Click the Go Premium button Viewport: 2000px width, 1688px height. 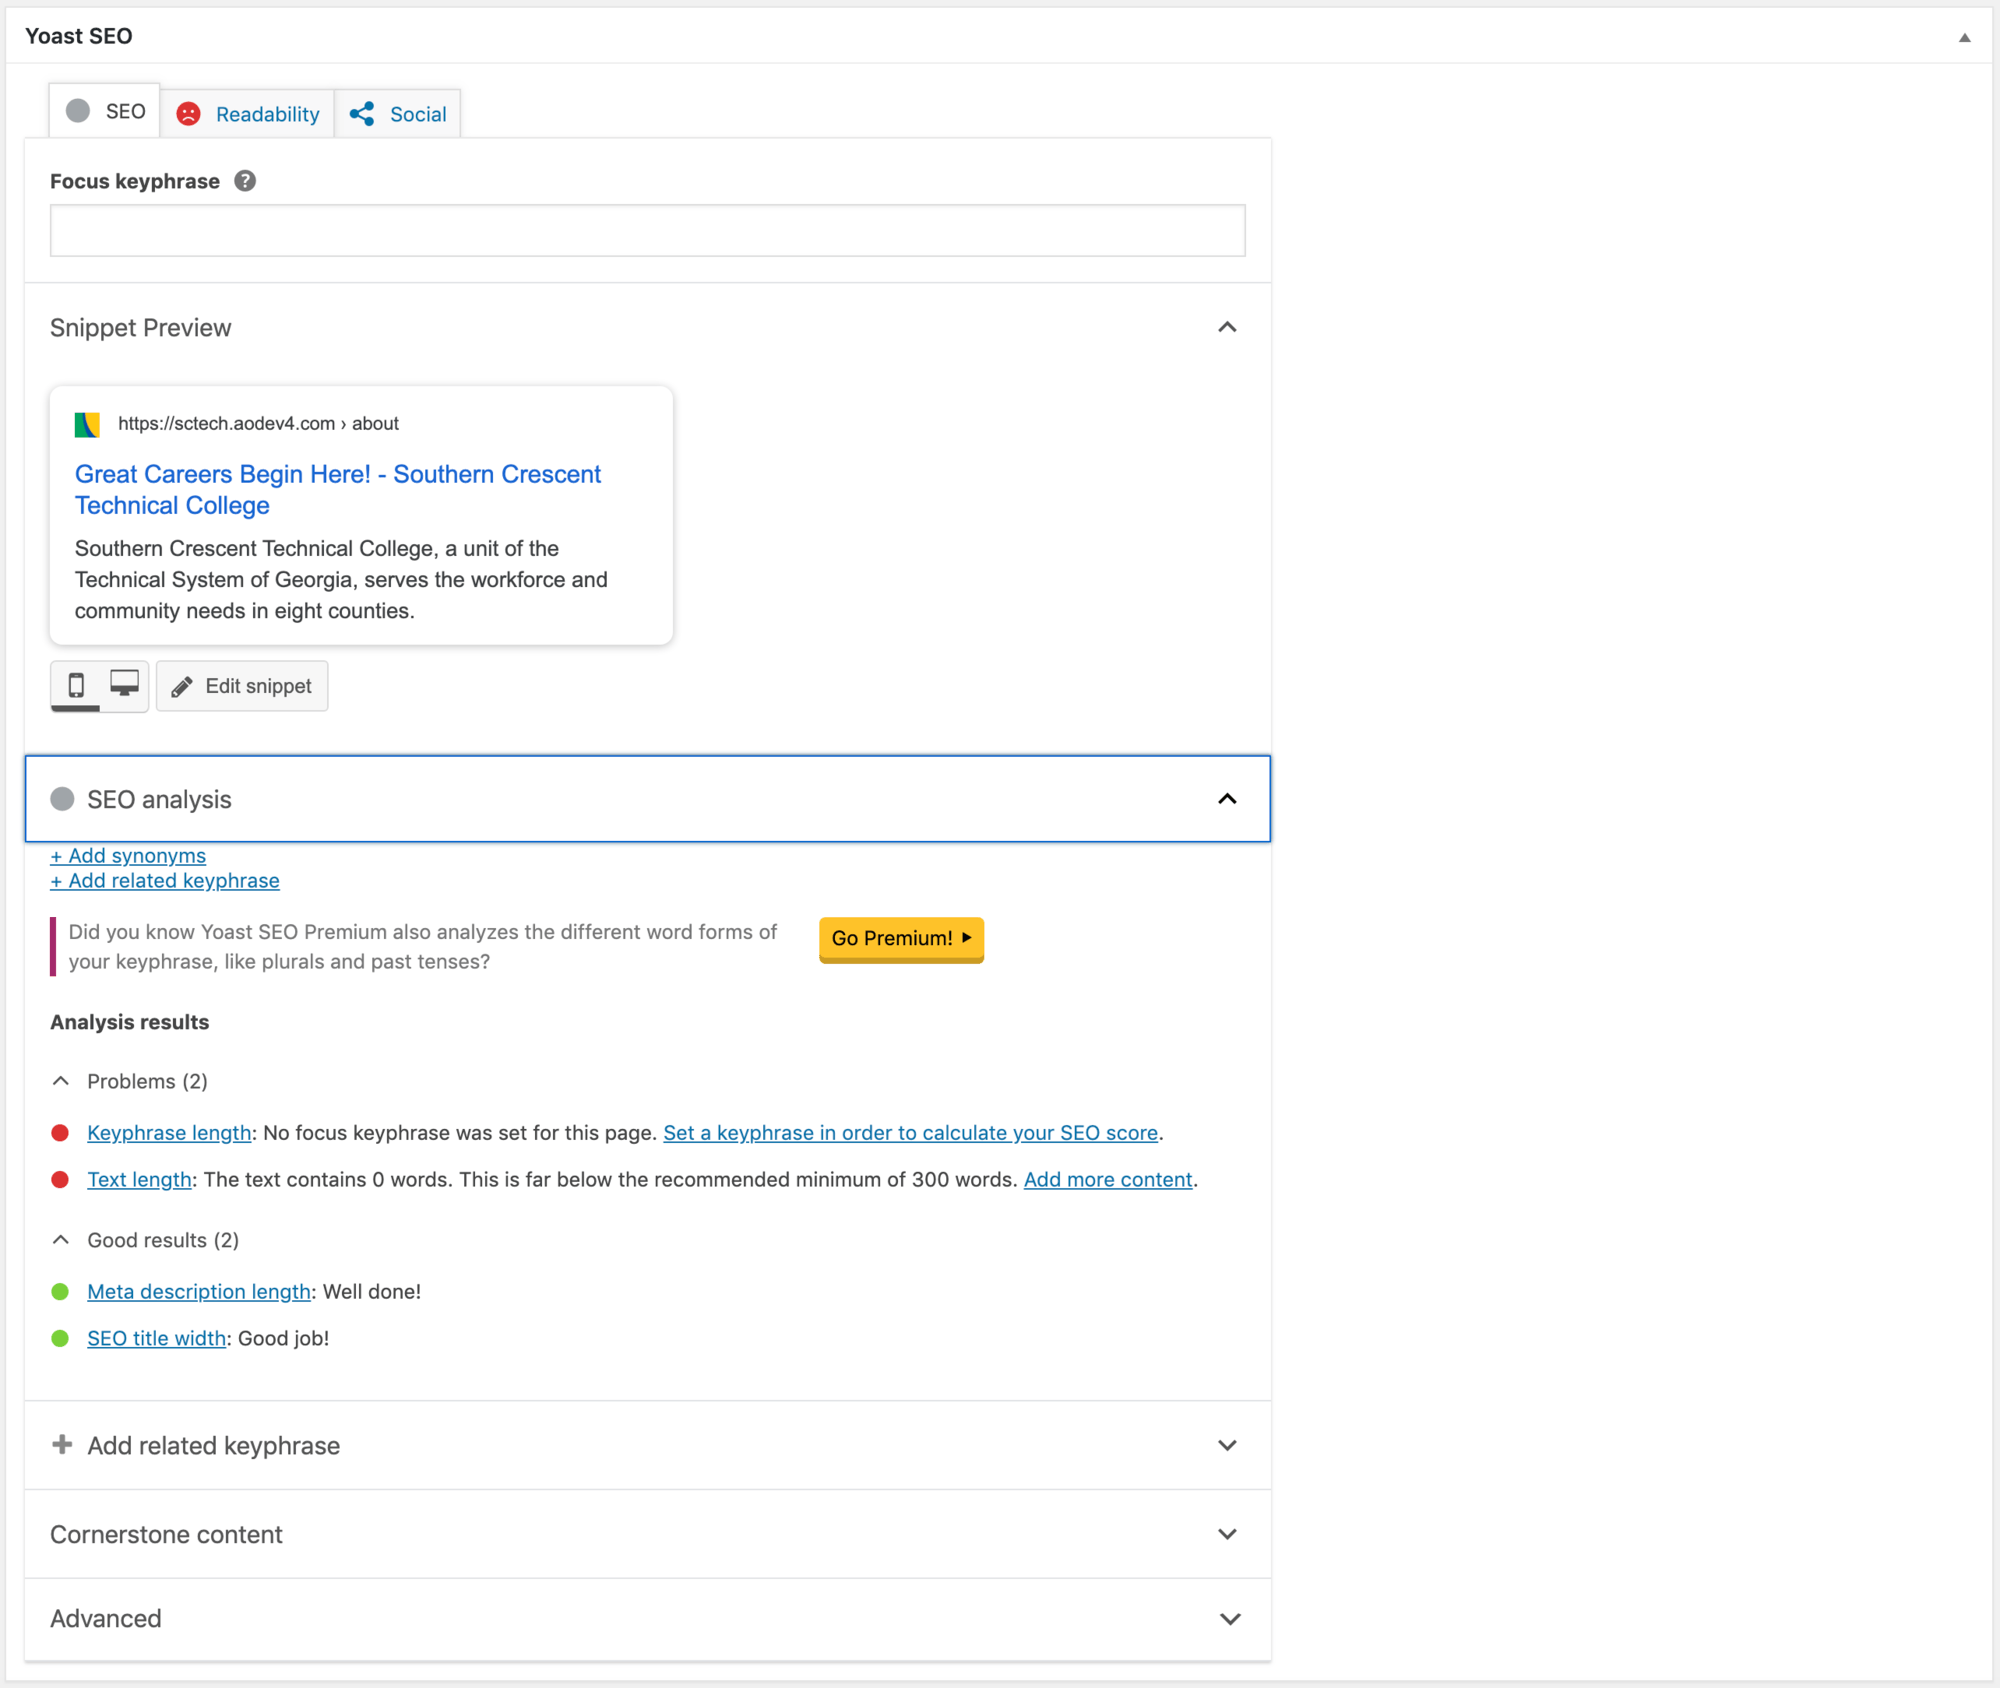[x=901, y=939]
